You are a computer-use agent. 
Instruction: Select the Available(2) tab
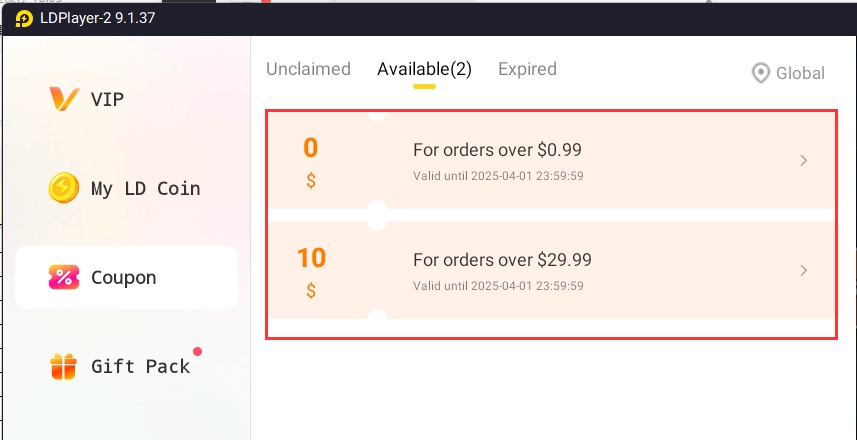pyautogui.click(x=424, y=69)
